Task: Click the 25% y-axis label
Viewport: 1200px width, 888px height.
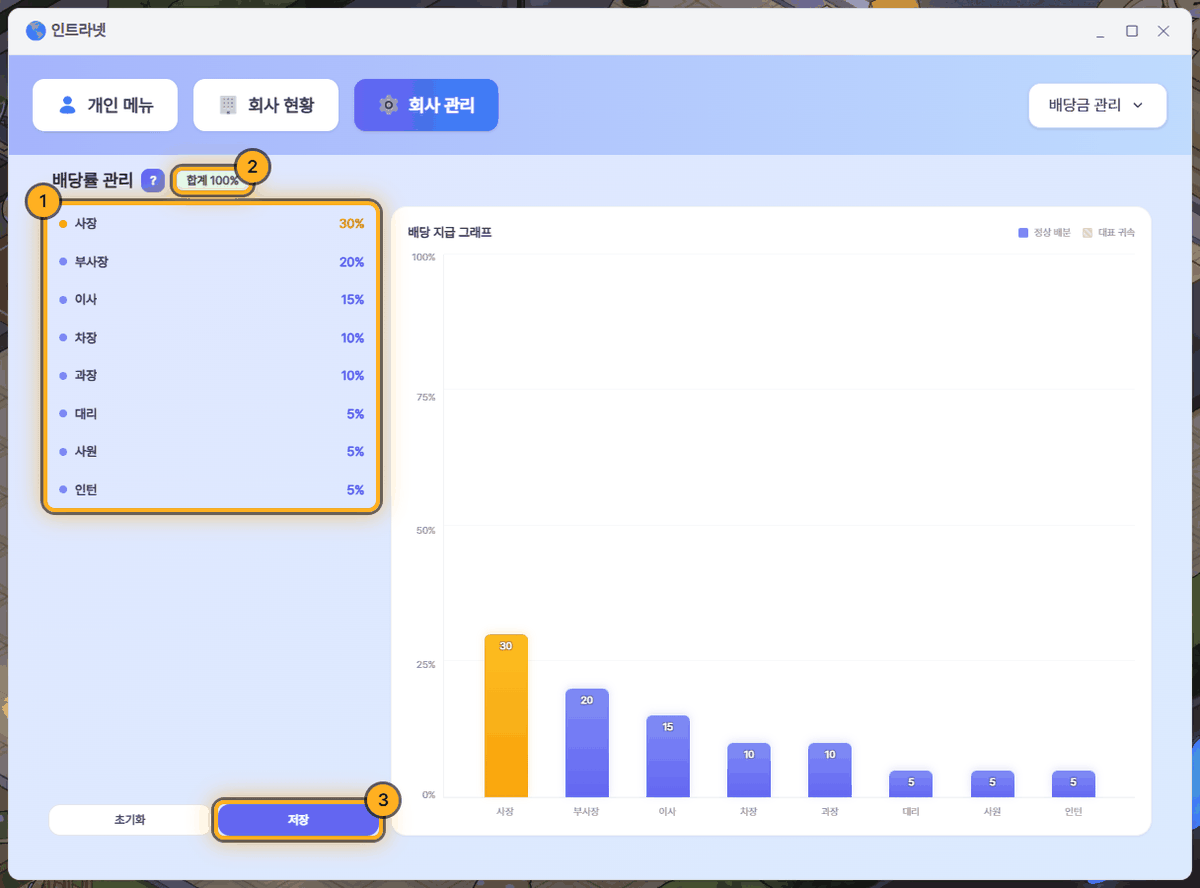Action: point(425,664)
